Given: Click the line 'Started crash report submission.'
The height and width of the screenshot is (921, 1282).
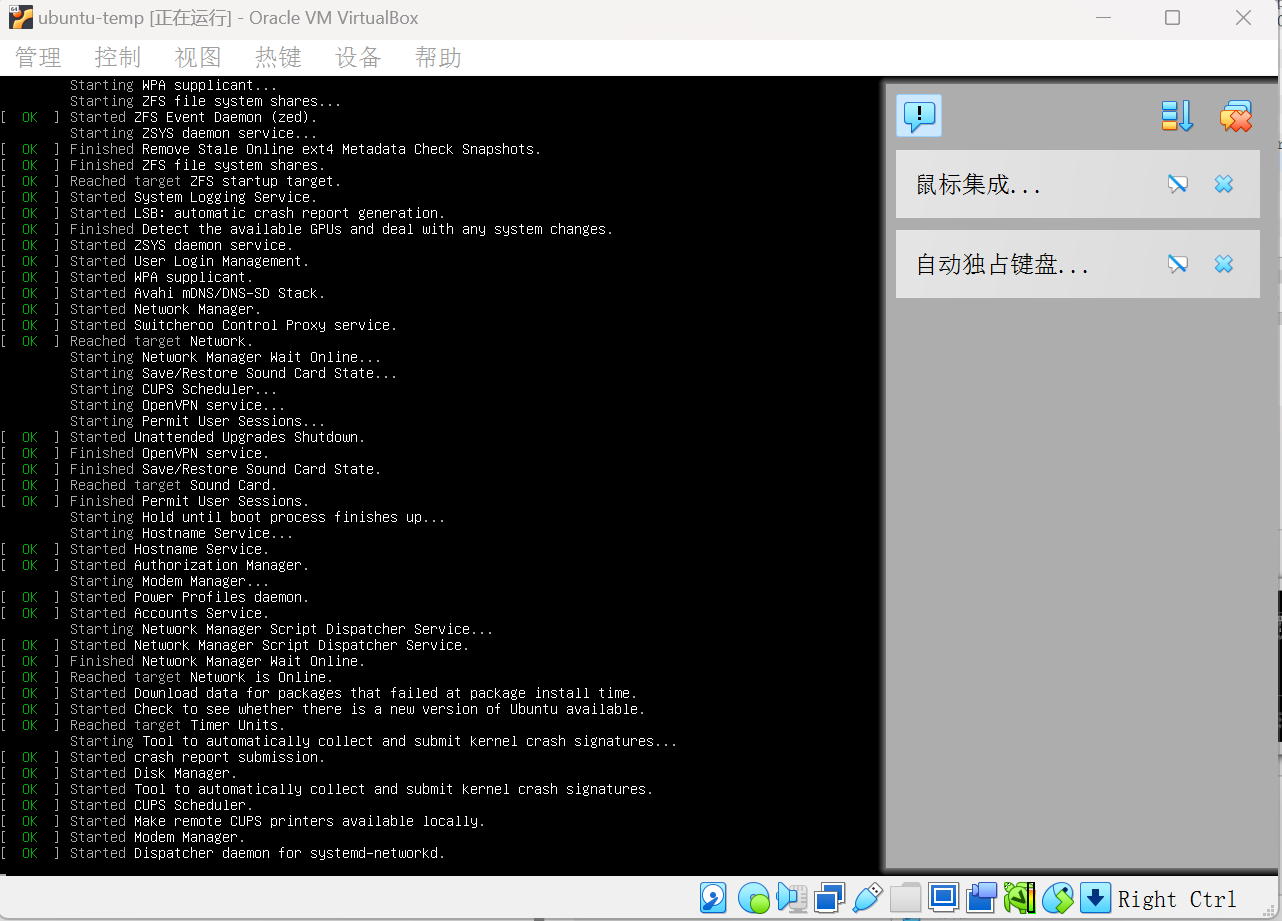Looking at the screenshot, I should [197, 757].
